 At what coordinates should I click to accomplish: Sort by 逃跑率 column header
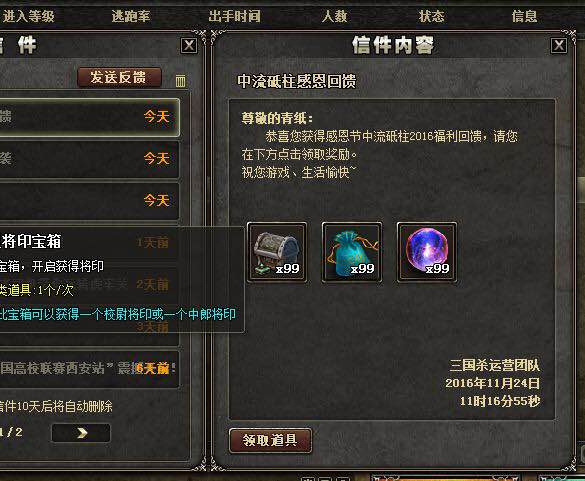click(131, 16)
